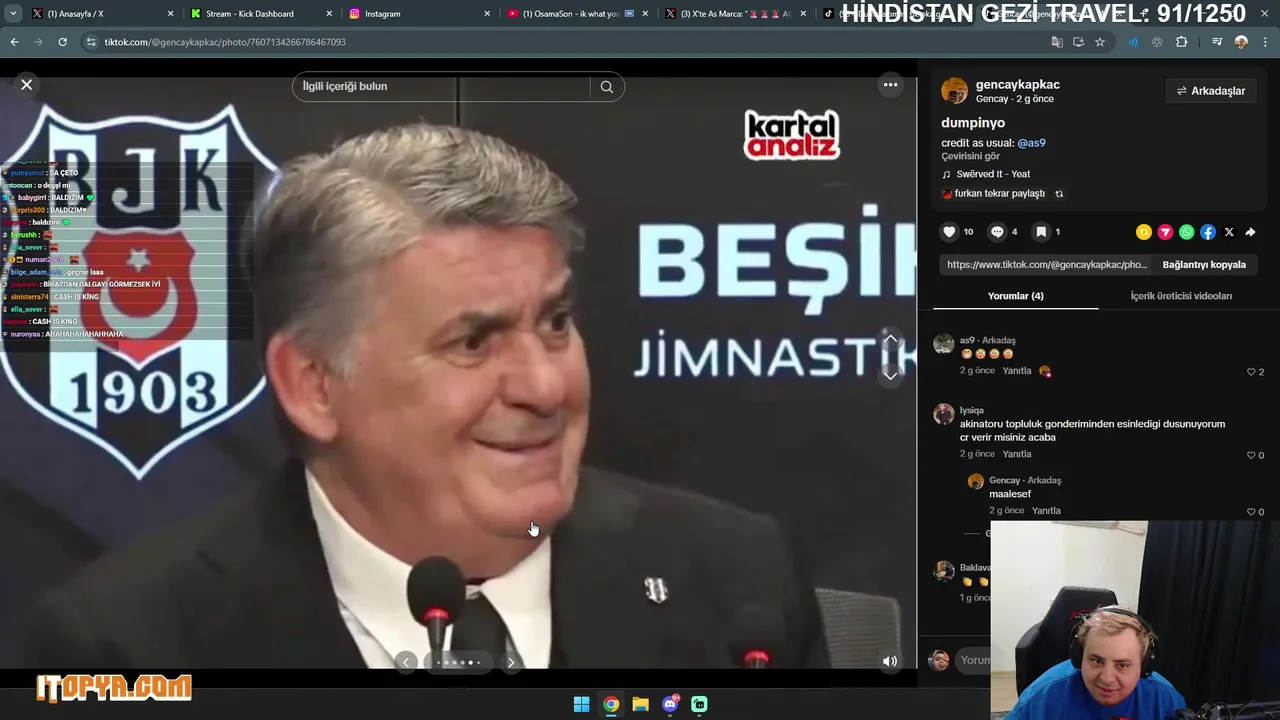Click the 'Arkadaşlar' button

pyautogui.click(x=1210, y=91)
